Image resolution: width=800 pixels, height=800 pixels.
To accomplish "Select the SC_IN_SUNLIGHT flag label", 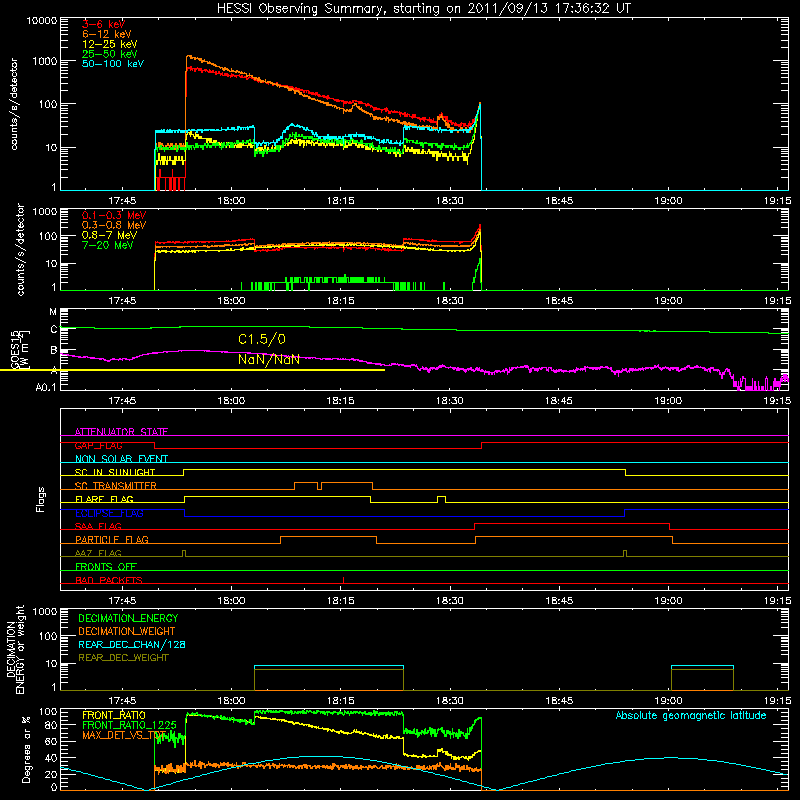I will coord(115,472).
